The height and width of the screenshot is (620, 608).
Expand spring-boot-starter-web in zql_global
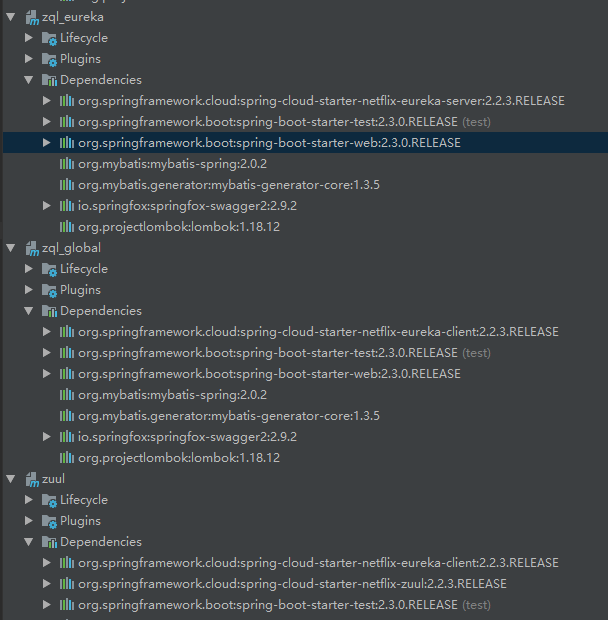point(47,374)
